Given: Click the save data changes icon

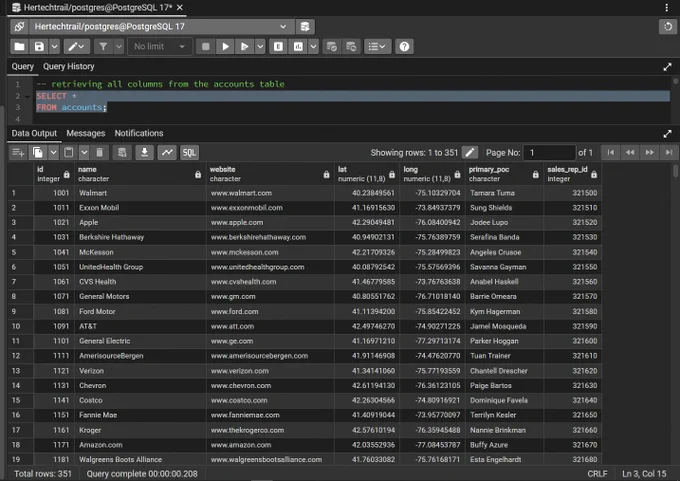Looking at the screenshot, I should (122, 152).
